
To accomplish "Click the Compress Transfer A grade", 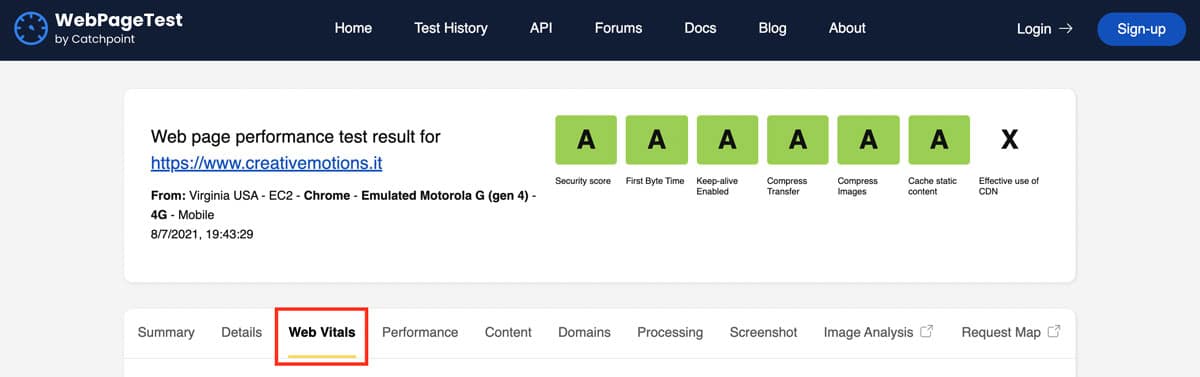I will coord(798,140).
